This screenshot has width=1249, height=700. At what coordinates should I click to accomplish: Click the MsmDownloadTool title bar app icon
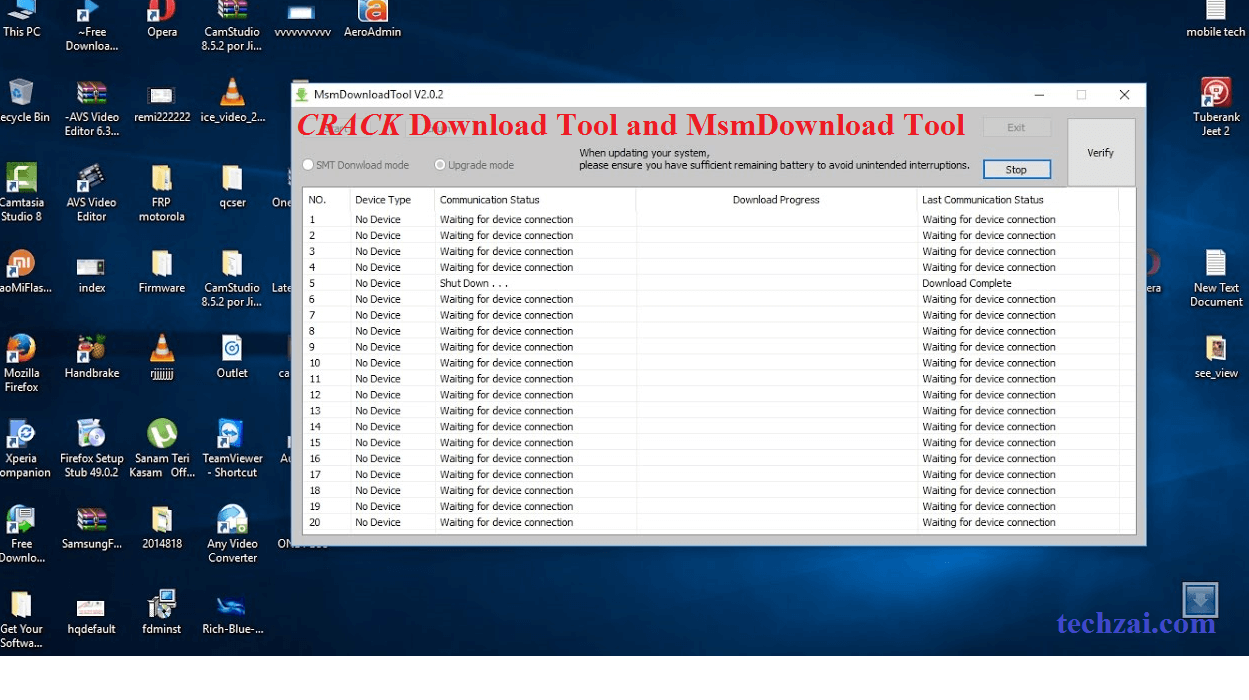pyautogui.click(x=302, y=94)
